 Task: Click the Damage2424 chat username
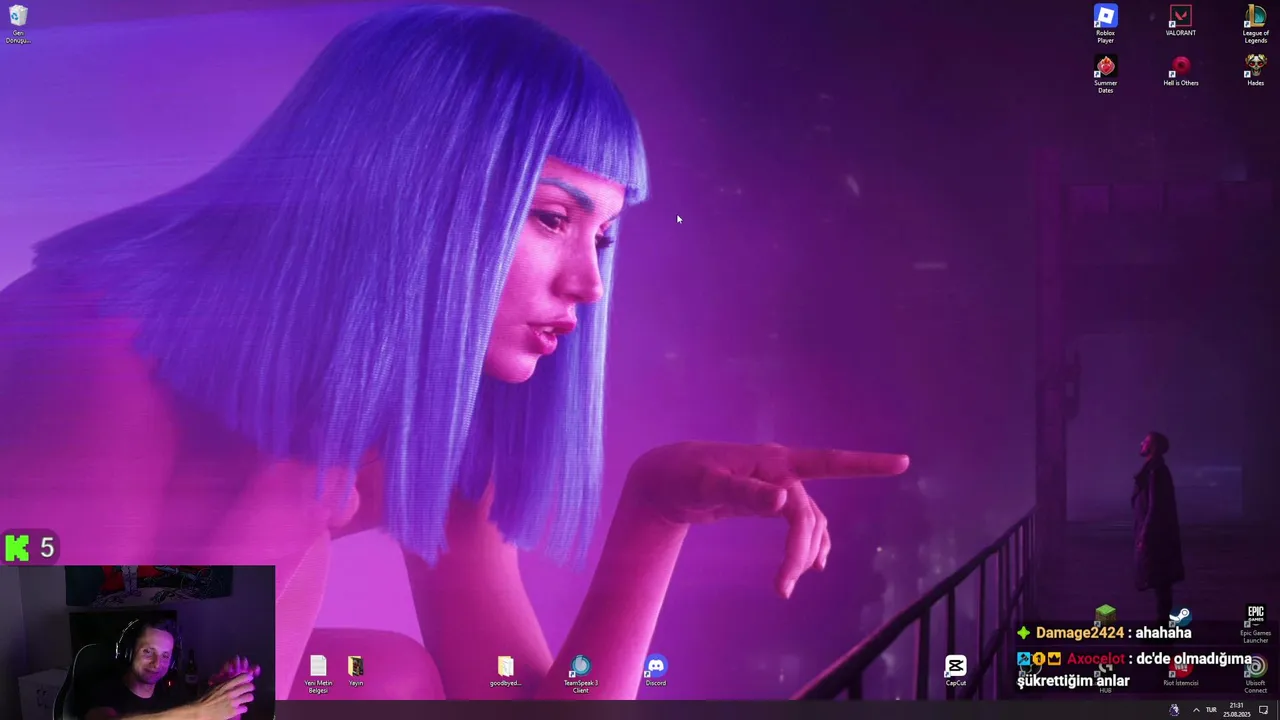(x=1080, y=632)
